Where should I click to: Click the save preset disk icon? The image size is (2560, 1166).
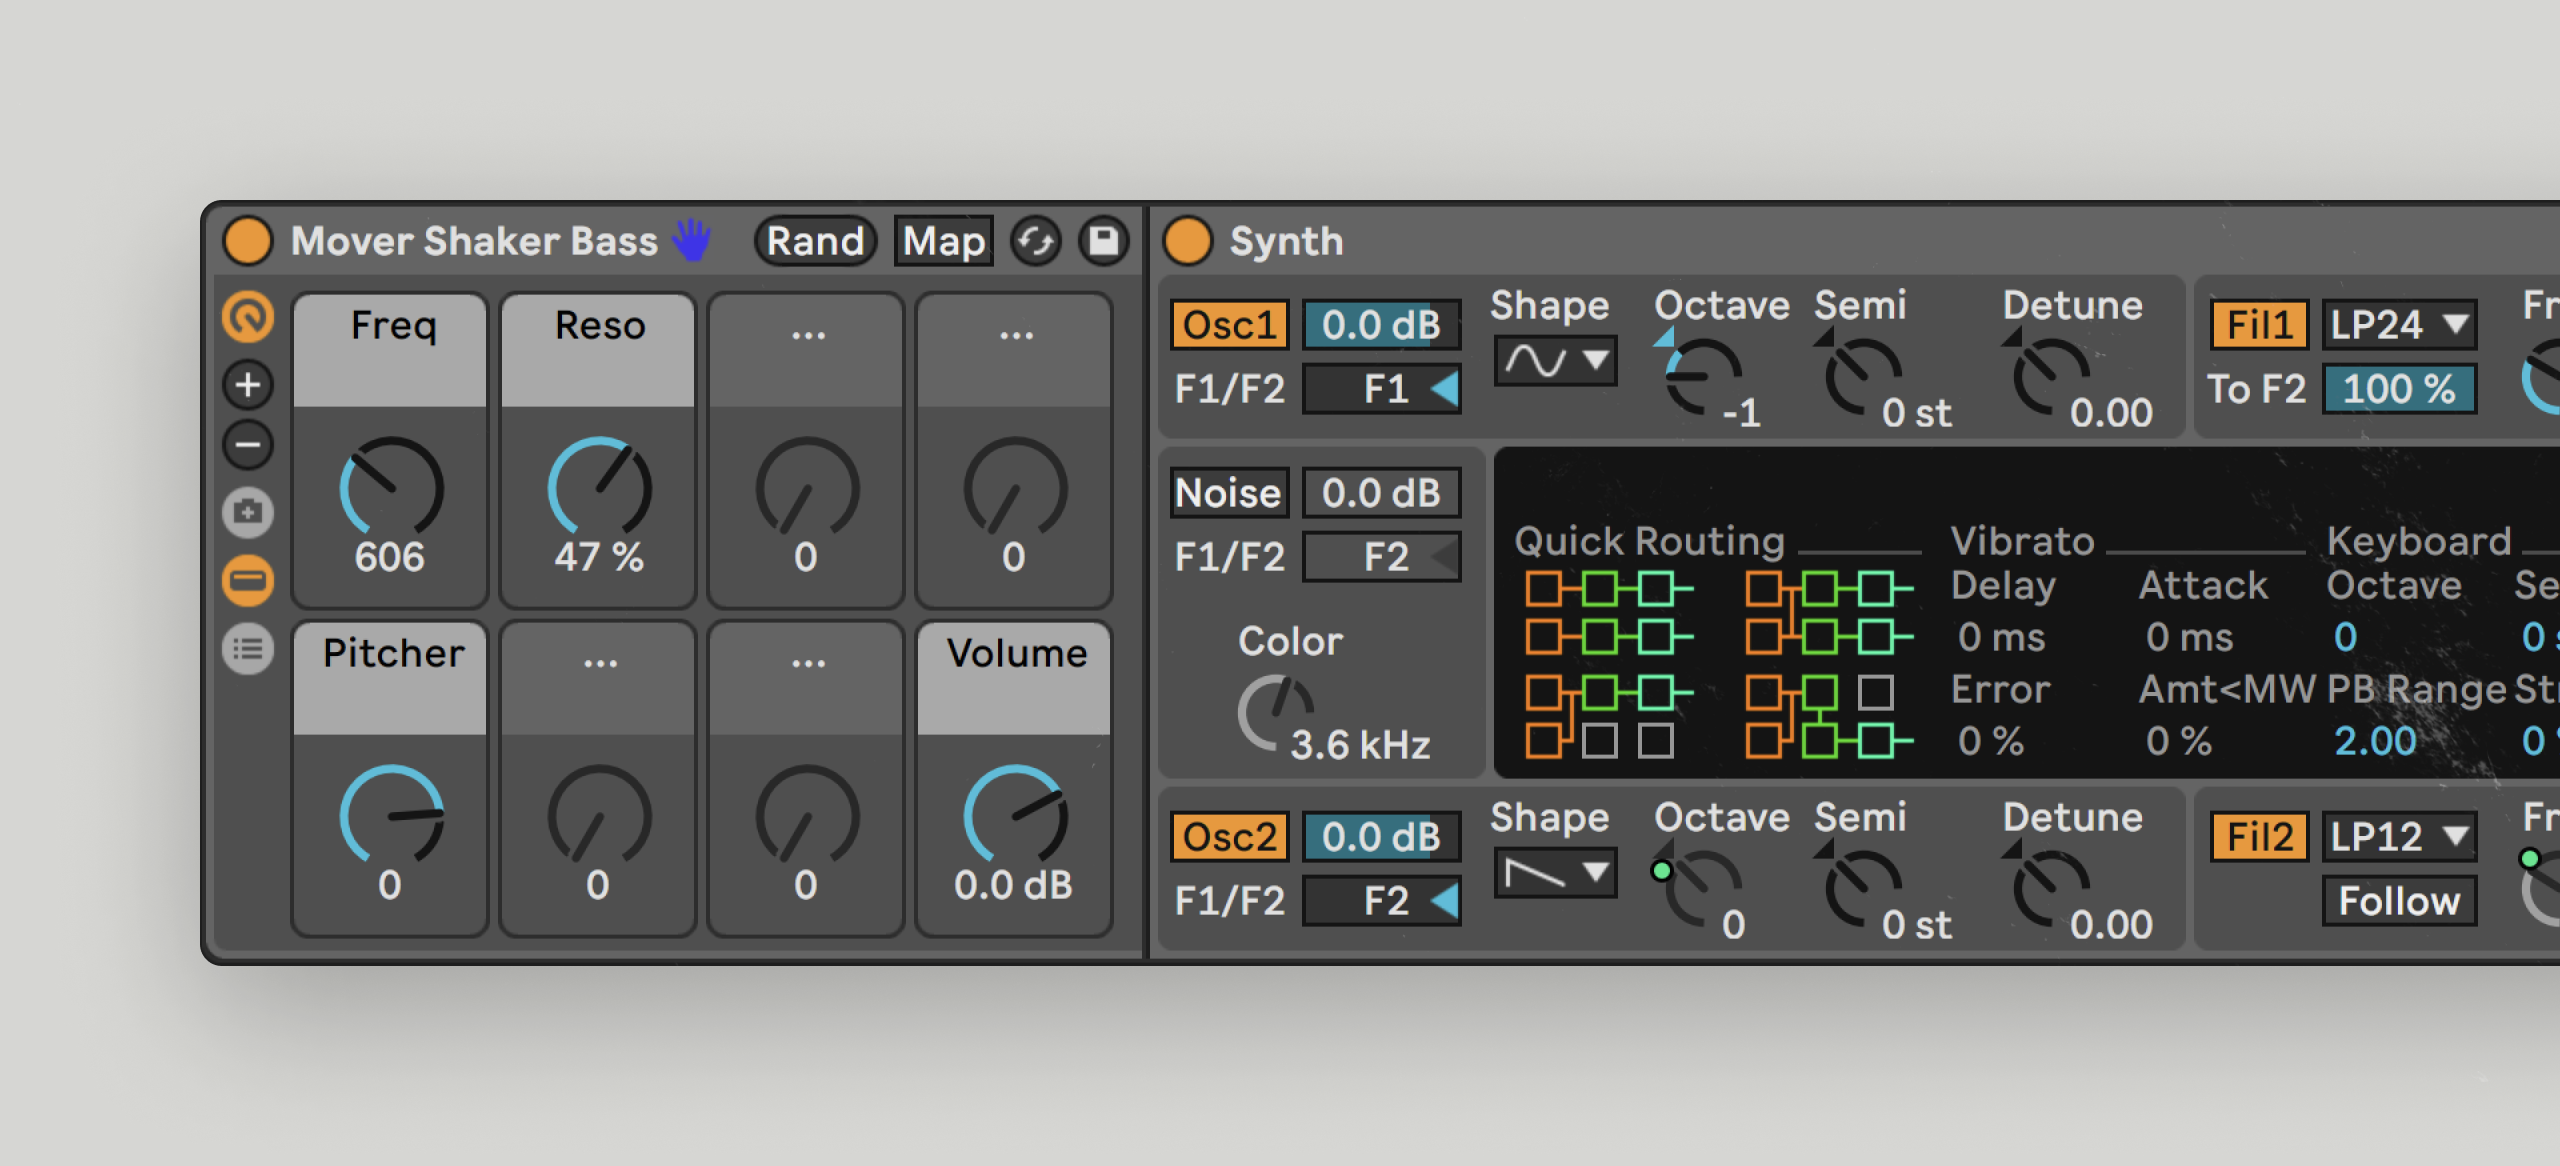pyautogui.click(x=1103, y=241)
